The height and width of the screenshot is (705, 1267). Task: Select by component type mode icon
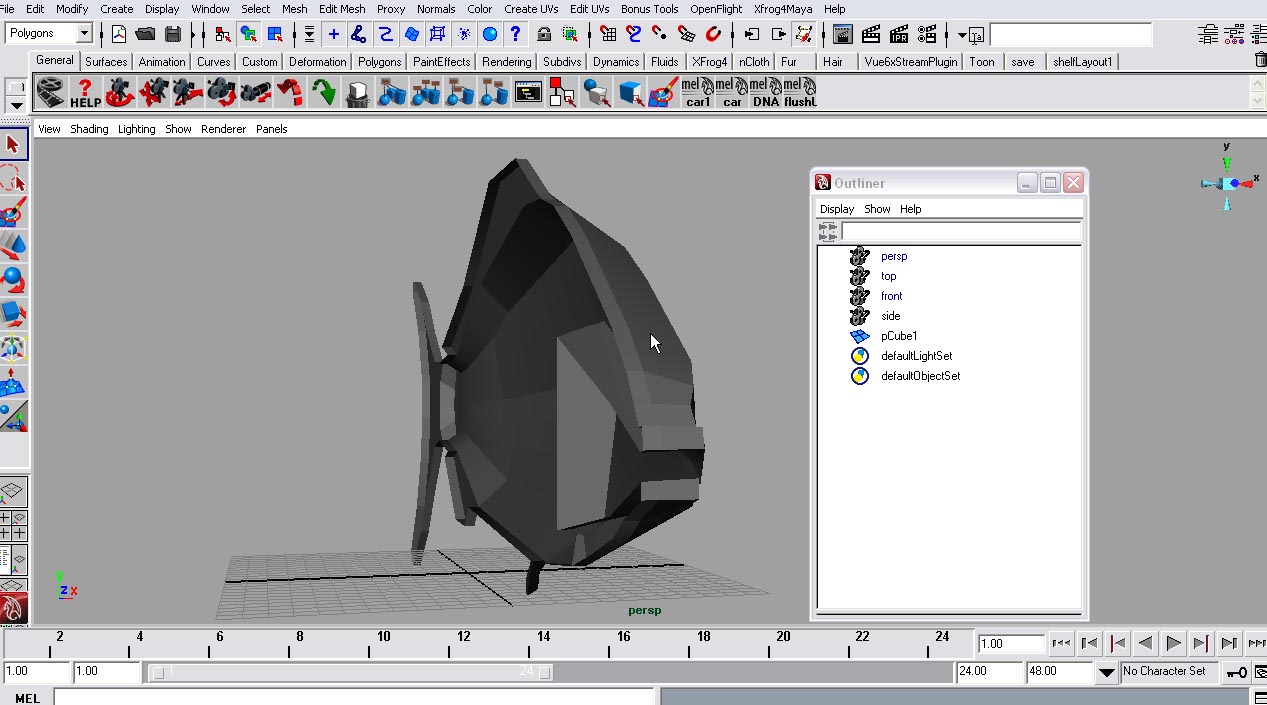pyautogui.click(x=275, y=34)
